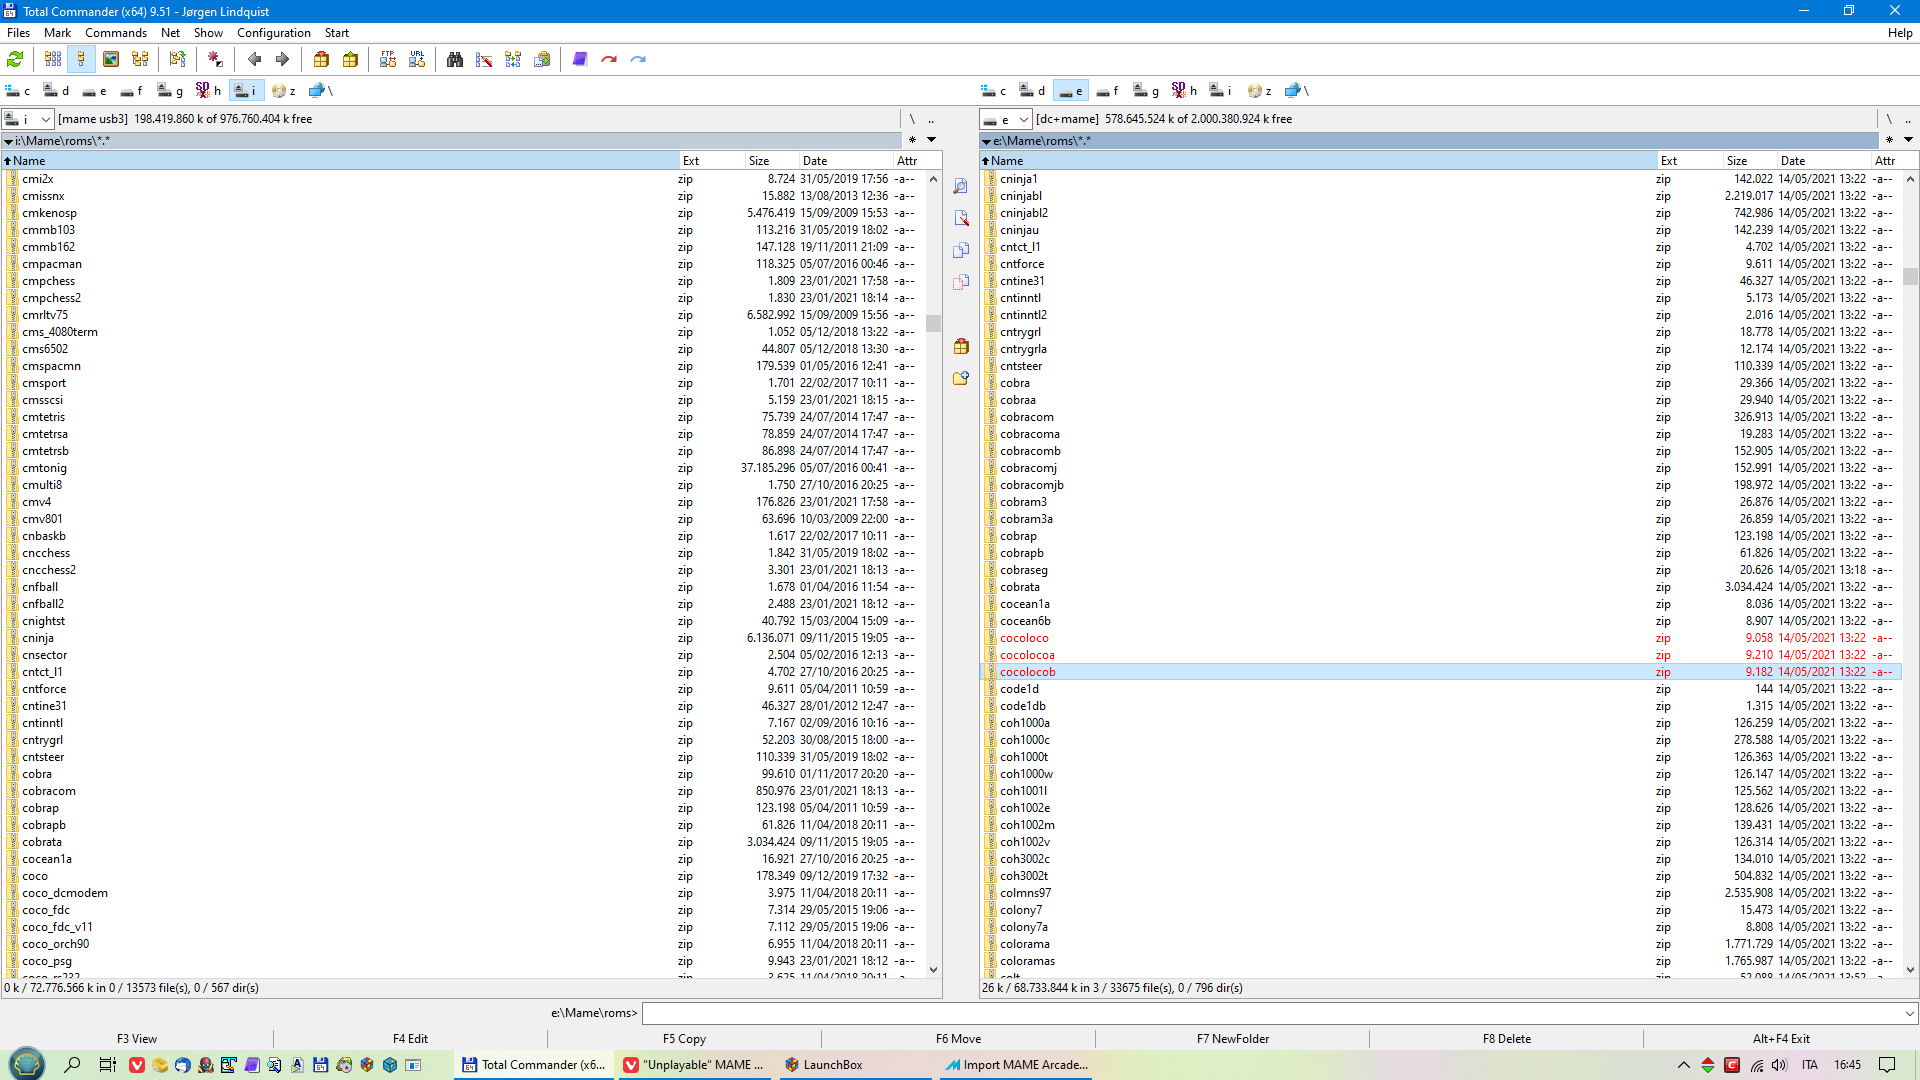
Task: Open right panel drive dropdown showing e
Action: pos(1005,119)
